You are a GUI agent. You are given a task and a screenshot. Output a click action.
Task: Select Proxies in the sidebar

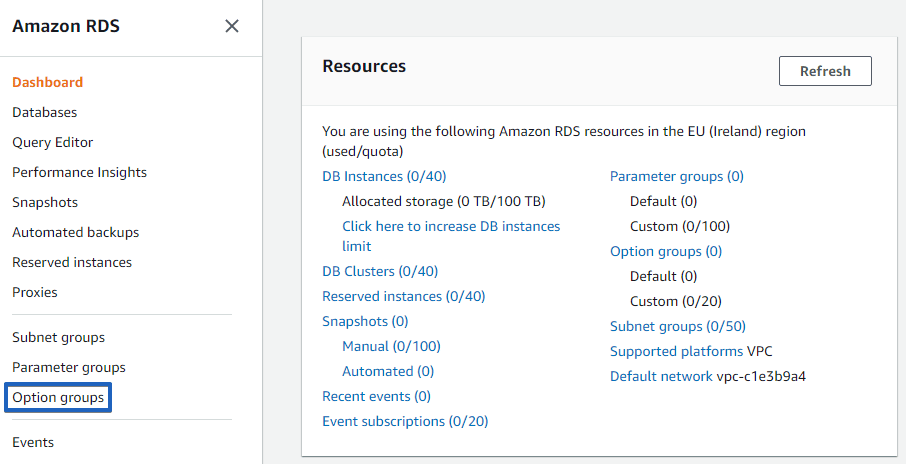[x=34, y=292]
